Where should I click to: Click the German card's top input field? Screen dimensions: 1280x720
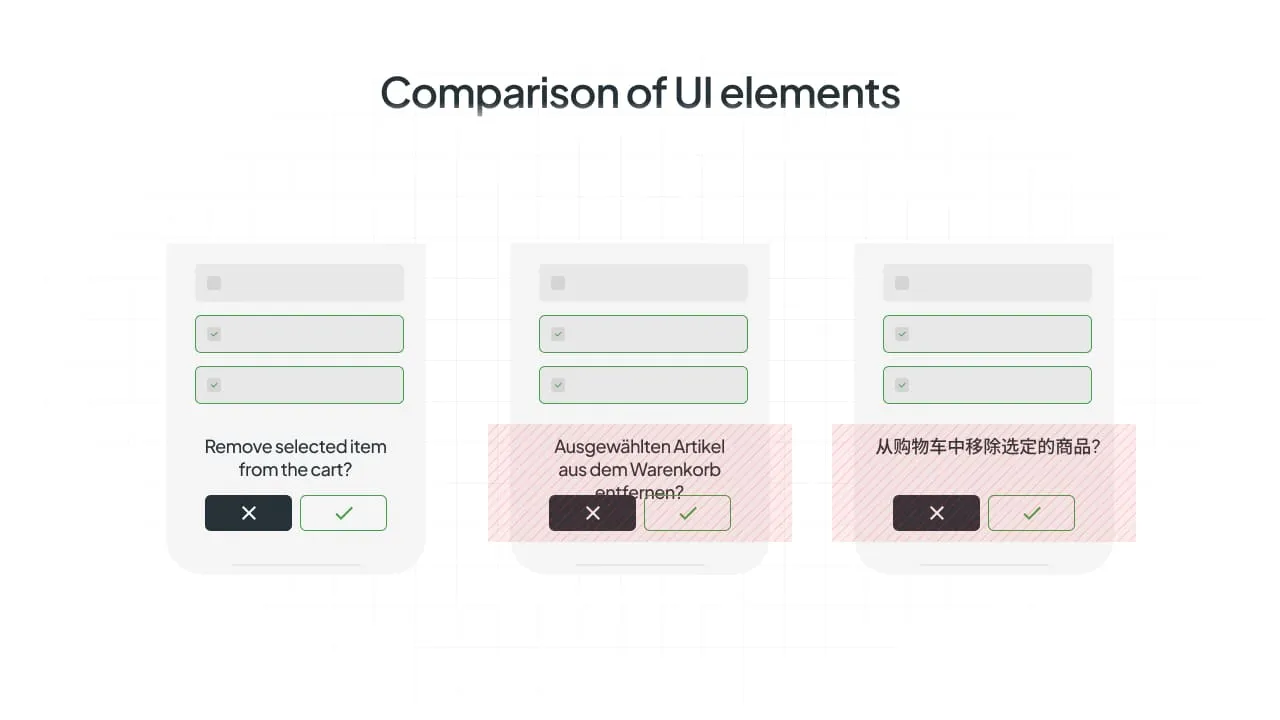tap(643, 283)
